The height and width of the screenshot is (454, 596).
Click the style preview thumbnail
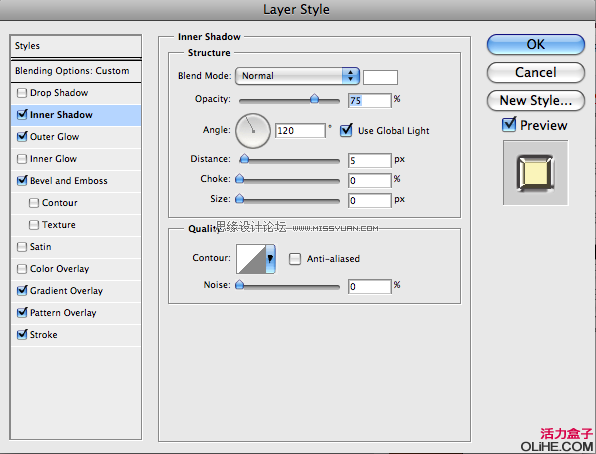pyautogui.click(x=536, y=173)
